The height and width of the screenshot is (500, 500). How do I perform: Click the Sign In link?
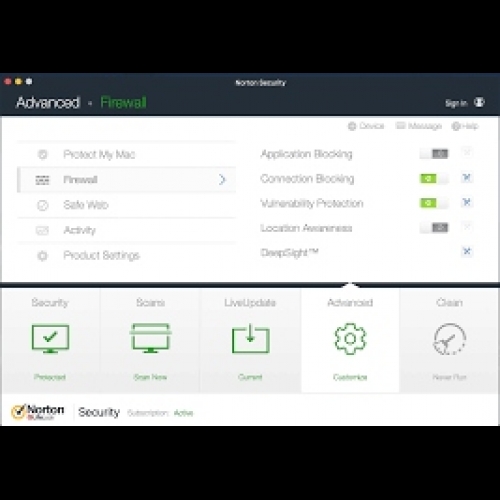pyautogui.click(x=456, y=103)
